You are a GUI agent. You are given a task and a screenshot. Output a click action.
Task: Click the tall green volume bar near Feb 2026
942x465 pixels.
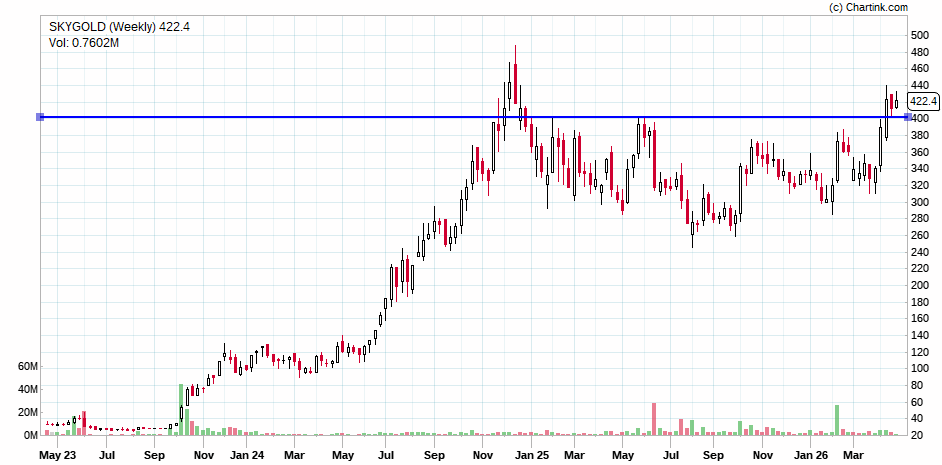(x=837, y=420)
